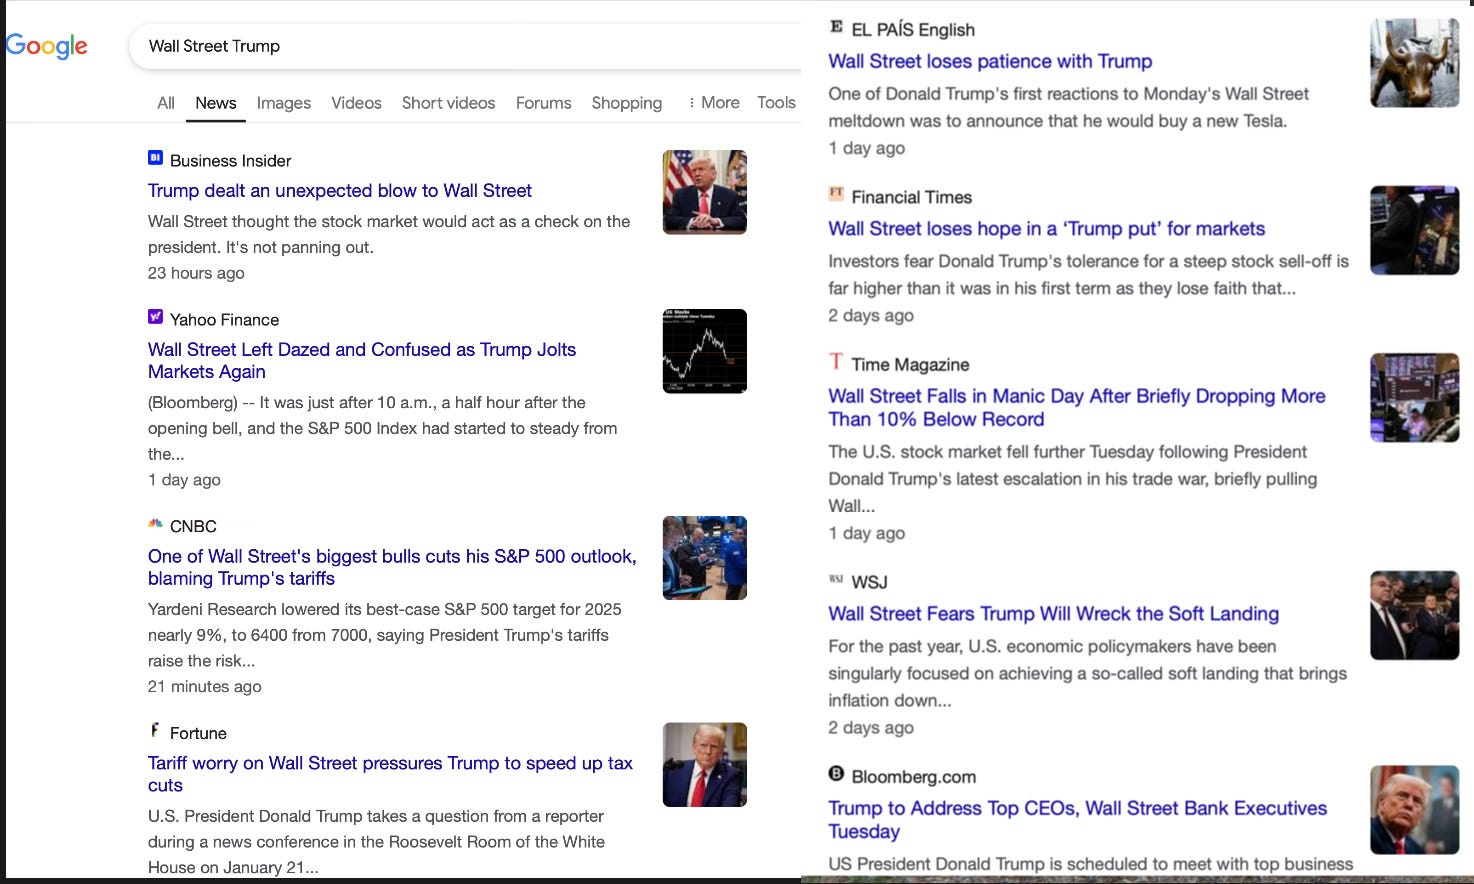1474x884 pixels.
Task: Click the Financial Times source name
Action: tap(911, 197)
